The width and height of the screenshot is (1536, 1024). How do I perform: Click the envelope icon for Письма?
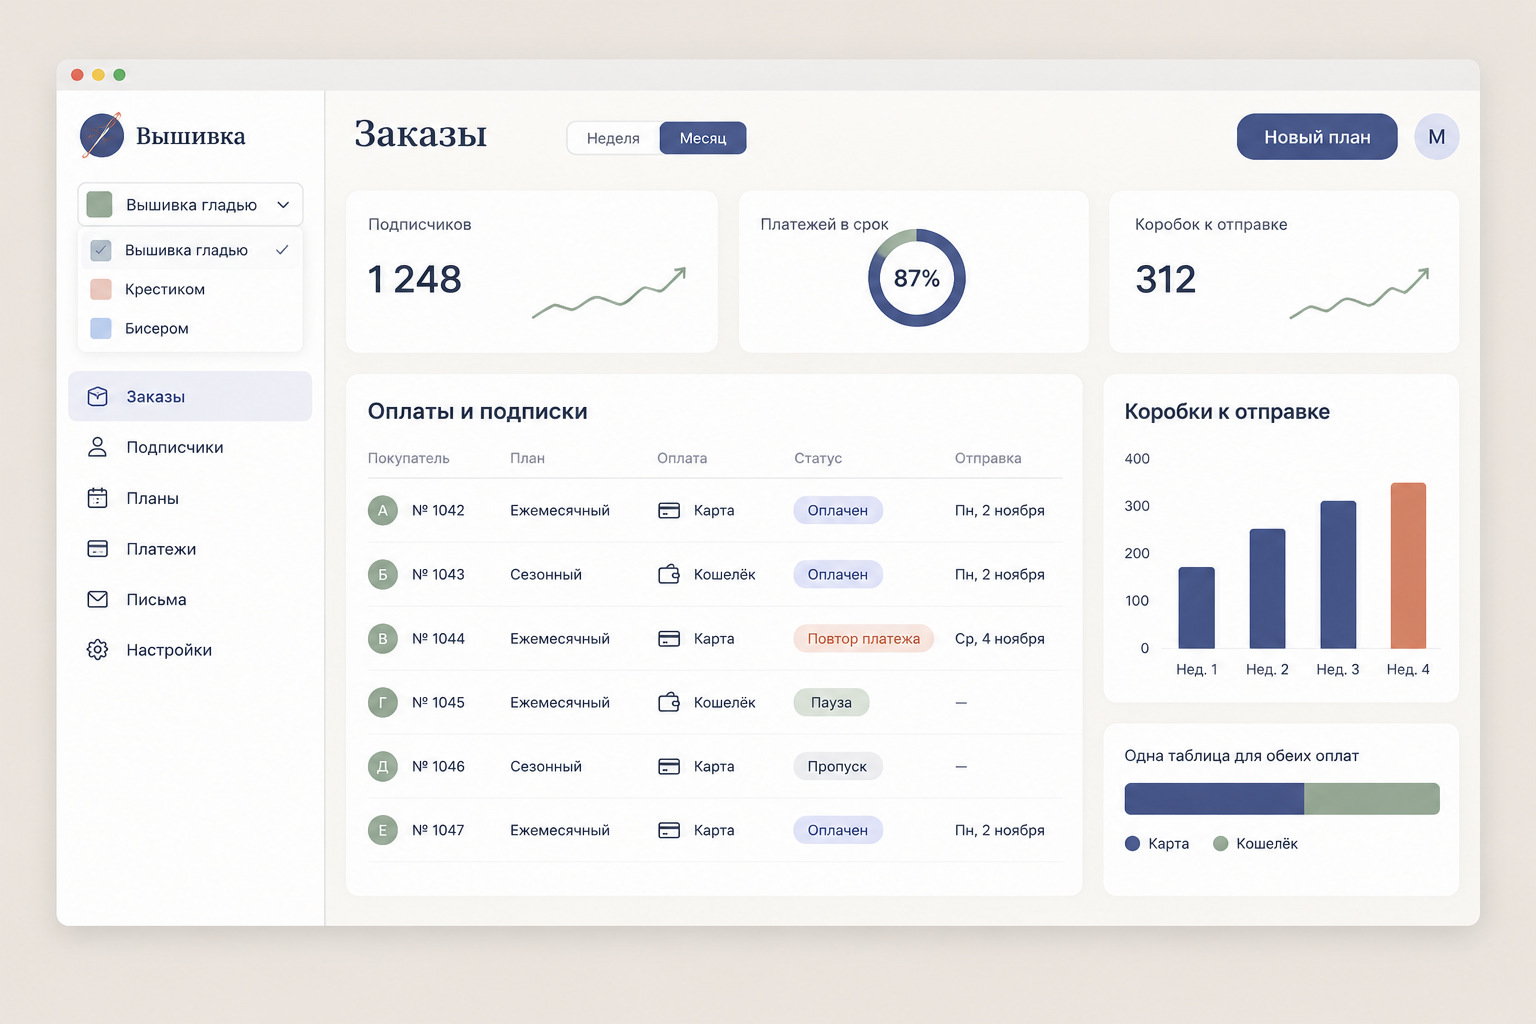pyautogui.click(x=97, y=599)
